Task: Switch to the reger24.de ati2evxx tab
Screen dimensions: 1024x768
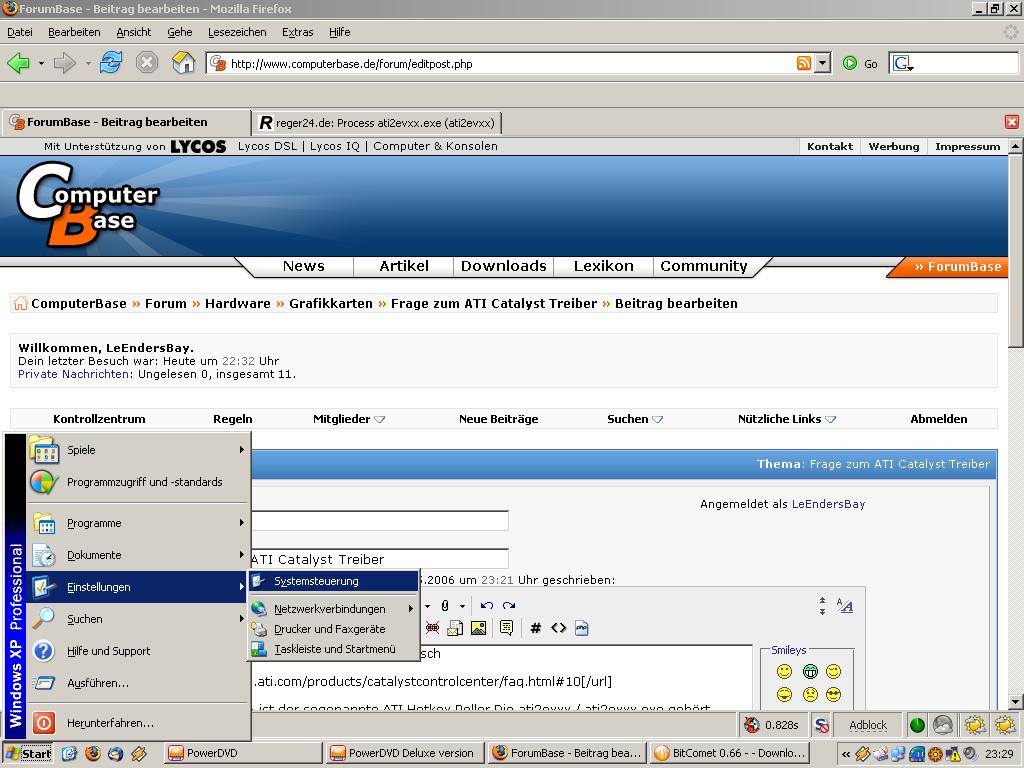Action: point(377,123)
